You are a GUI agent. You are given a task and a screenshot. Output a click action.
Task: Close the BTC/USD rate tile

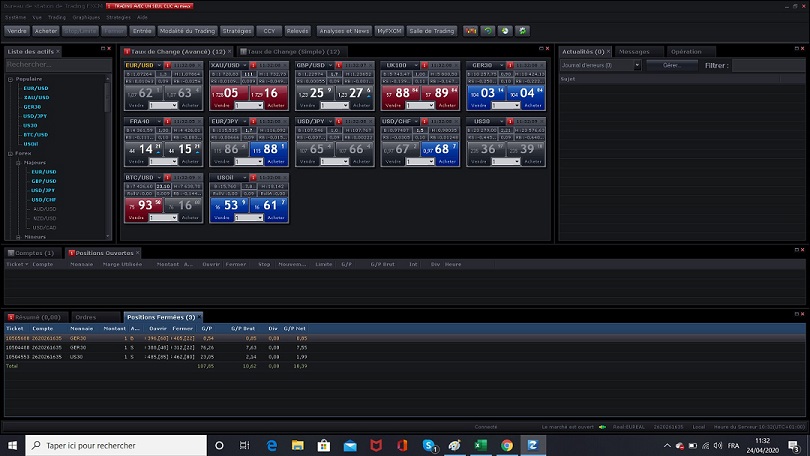pyautogui.click(x=199, y=177)
